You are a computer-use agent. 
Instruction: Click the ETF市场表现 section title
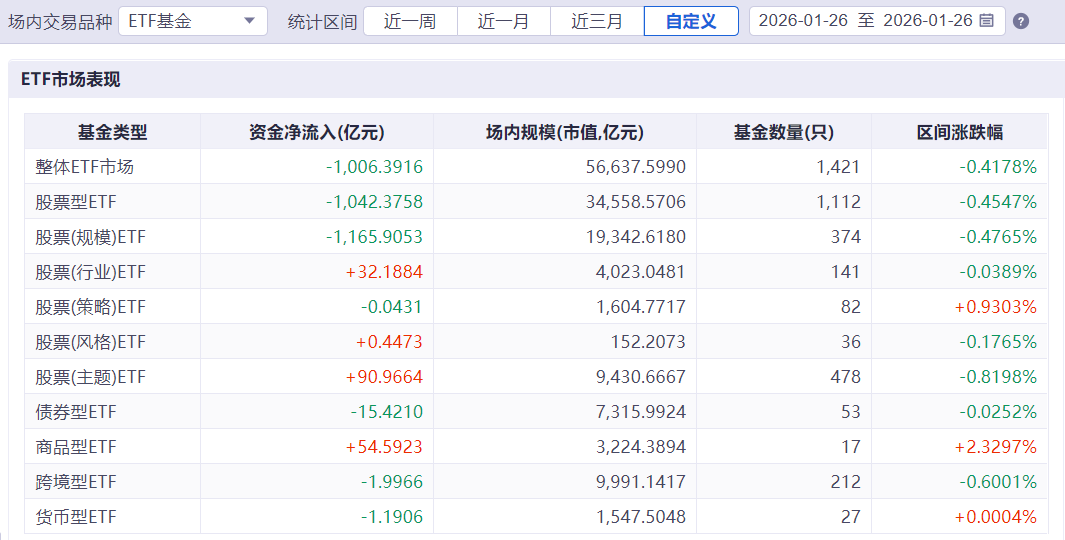coord(71,79)
